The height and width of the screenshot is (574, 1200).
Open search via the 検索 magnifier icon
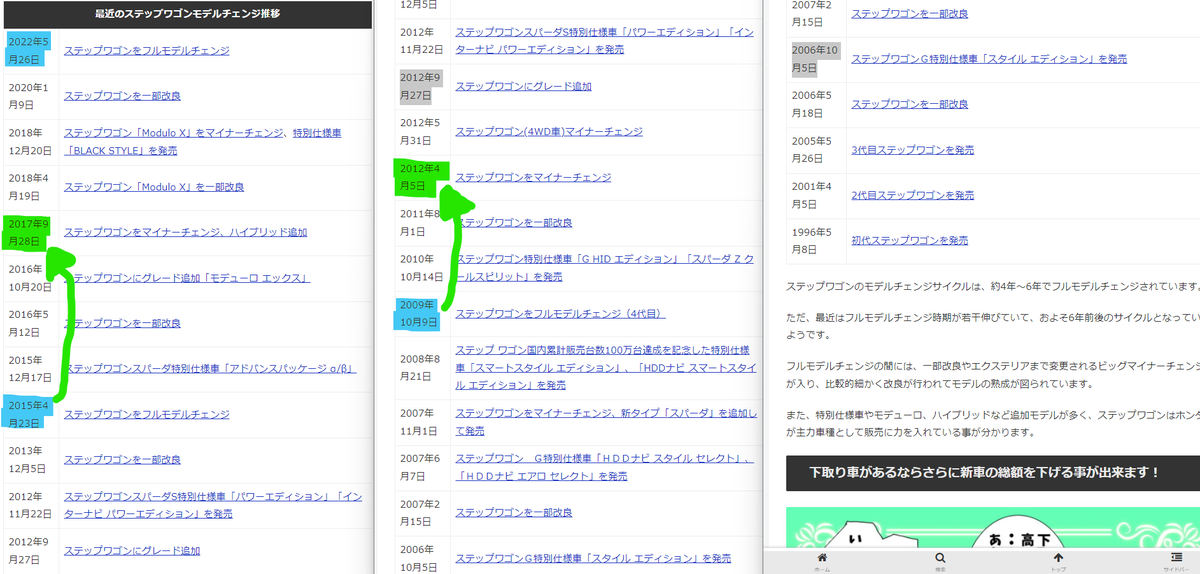pos(940,561)
